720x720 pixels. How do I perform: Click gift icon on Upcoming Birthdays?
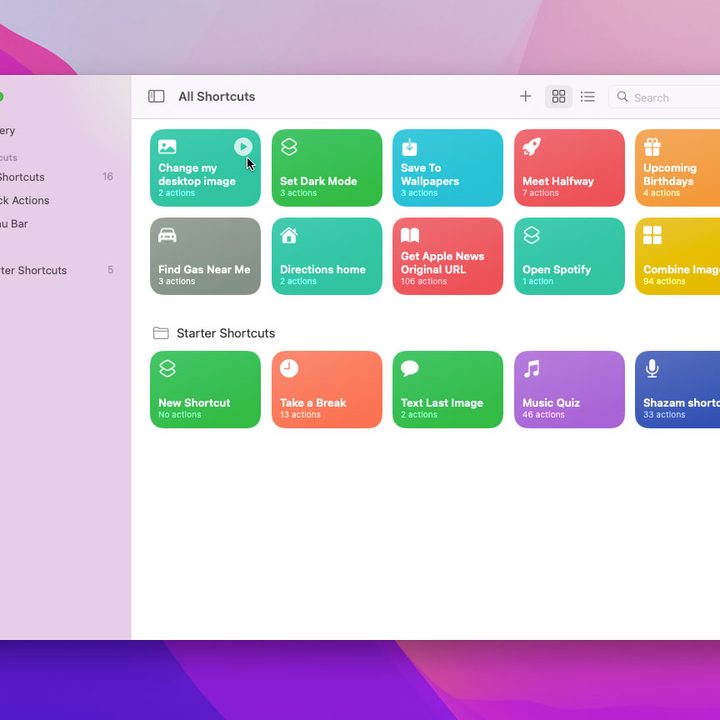pos(652,147)
